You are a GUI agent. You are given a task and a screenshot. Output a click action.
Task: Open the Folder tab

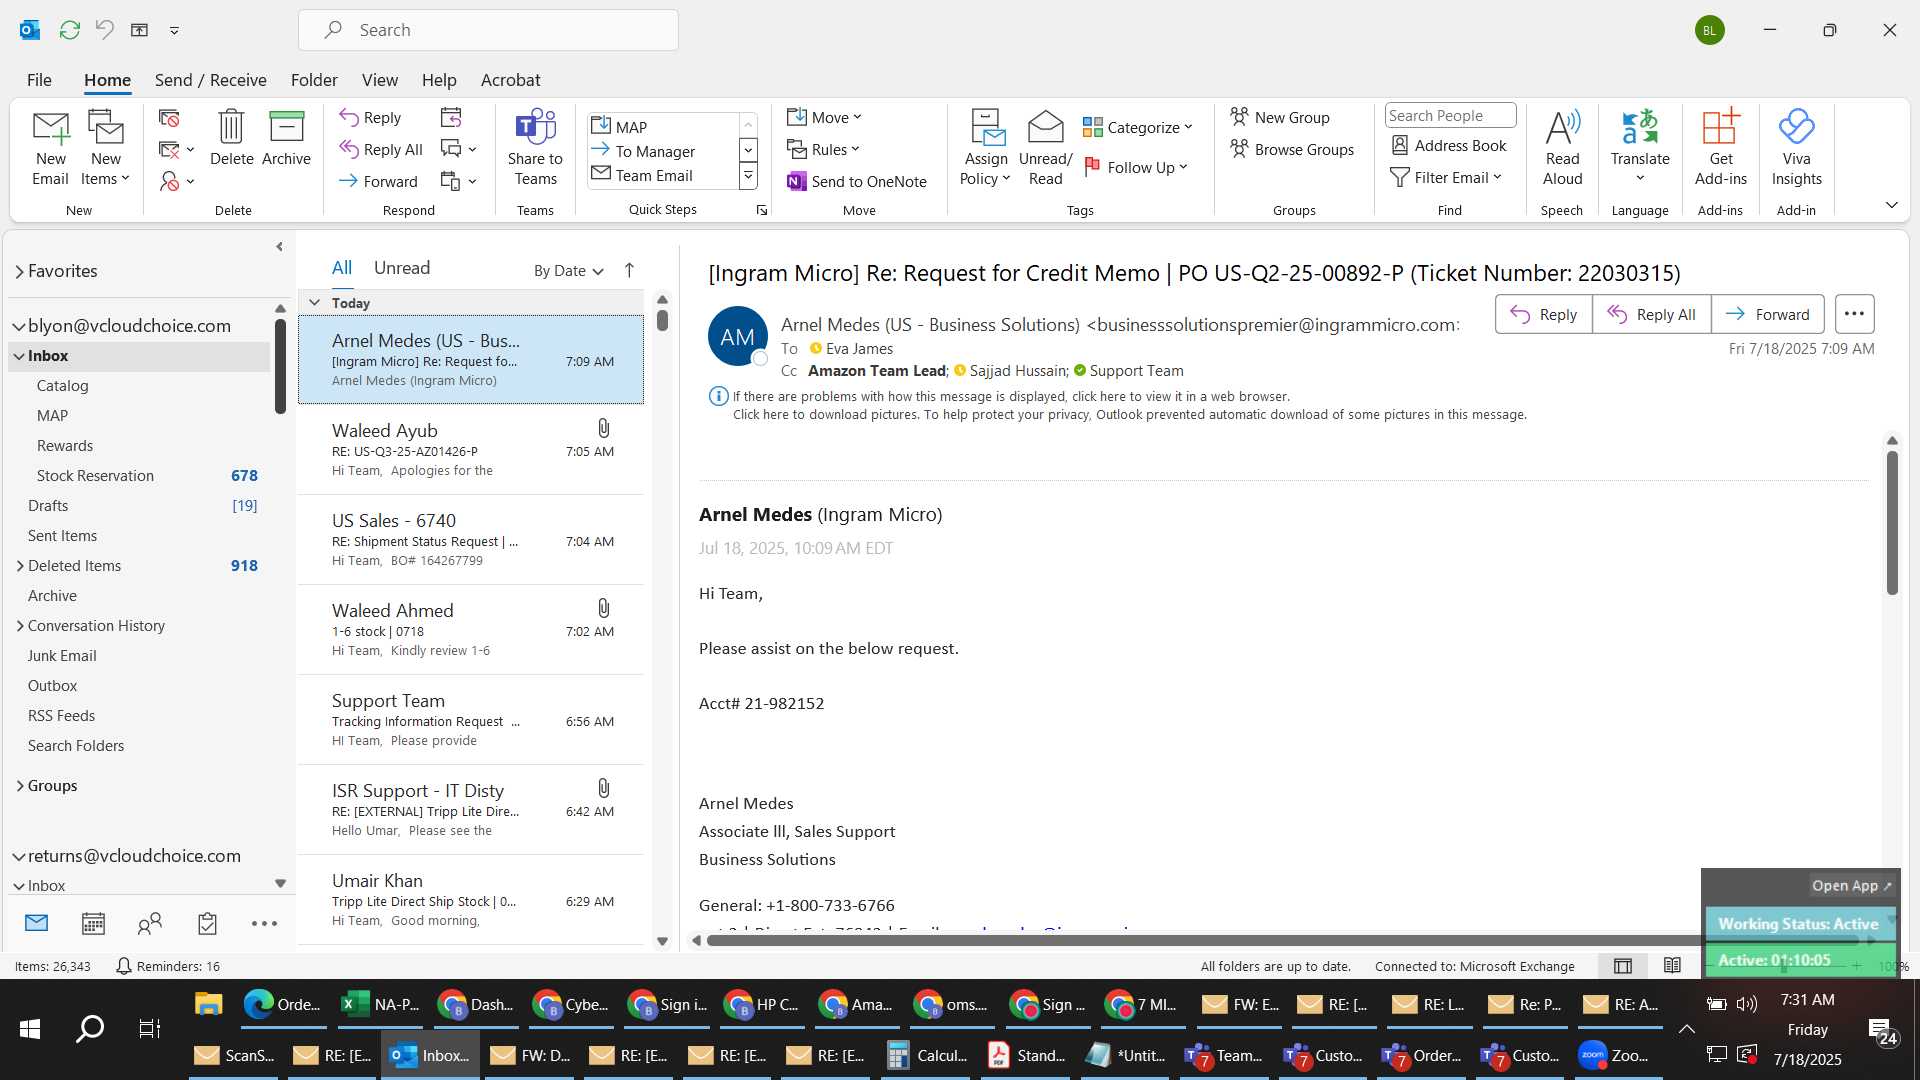pyautogui.click(x=314, y=80)
